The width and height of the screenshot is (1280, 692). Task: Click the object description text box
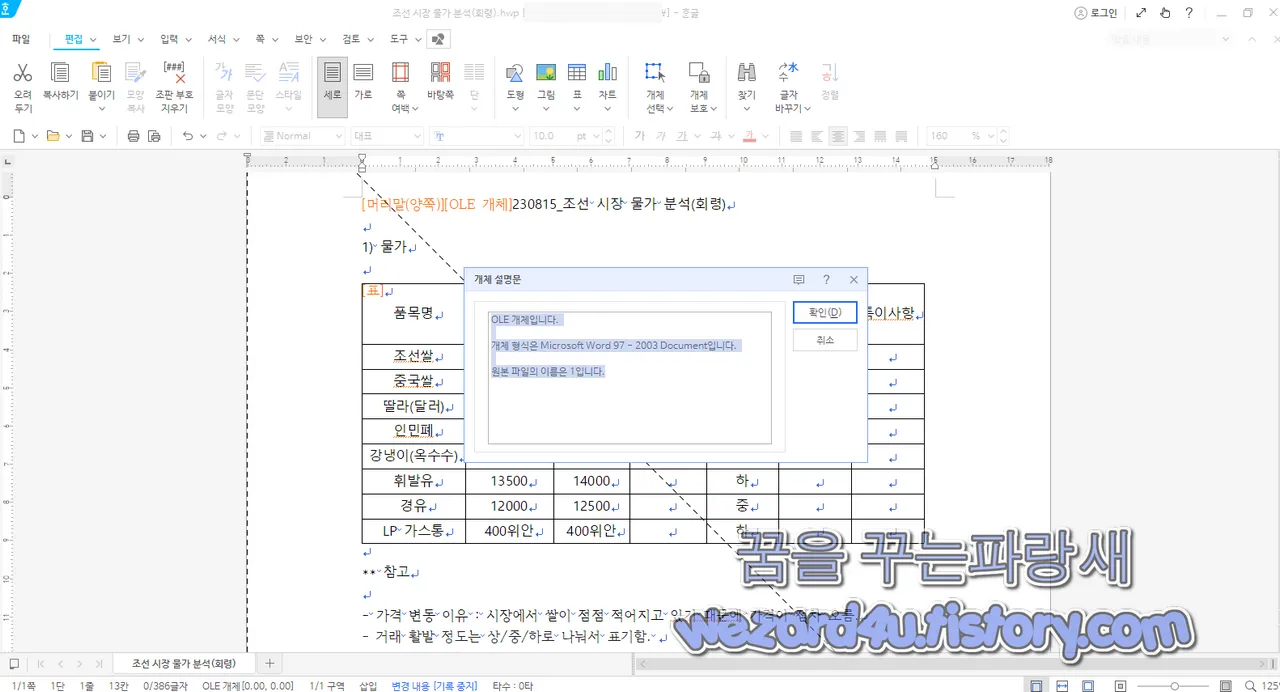point(630,377)
